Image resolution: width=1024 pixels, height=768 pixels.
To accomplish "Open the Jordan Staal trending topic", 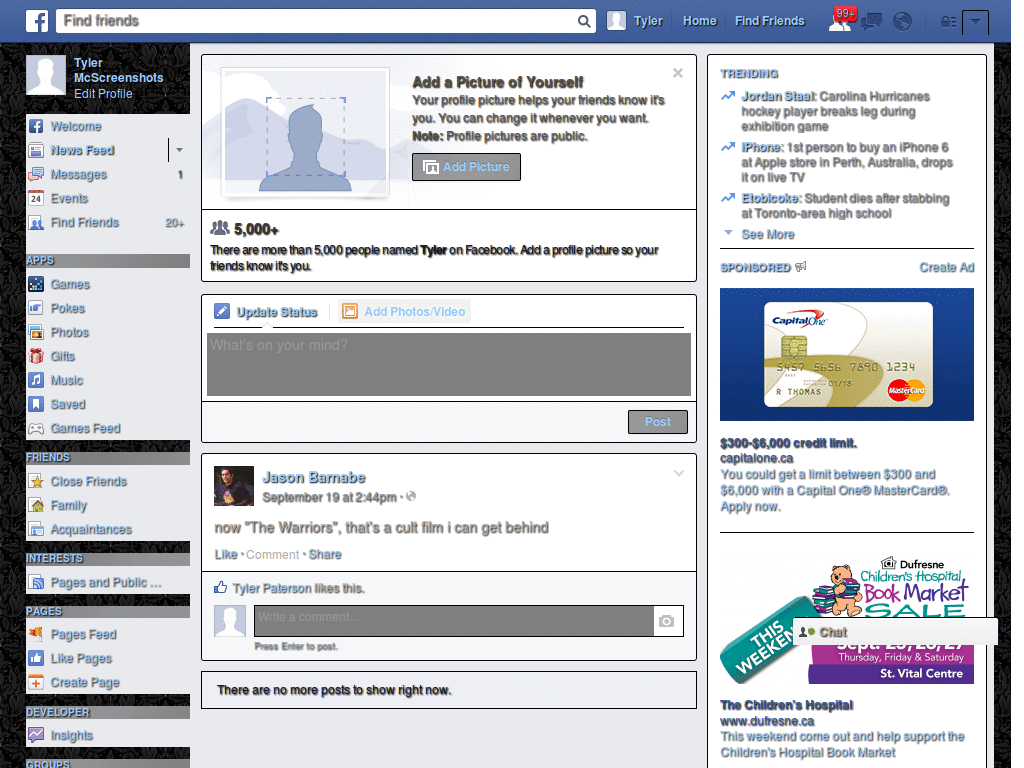I will [778, 97].
